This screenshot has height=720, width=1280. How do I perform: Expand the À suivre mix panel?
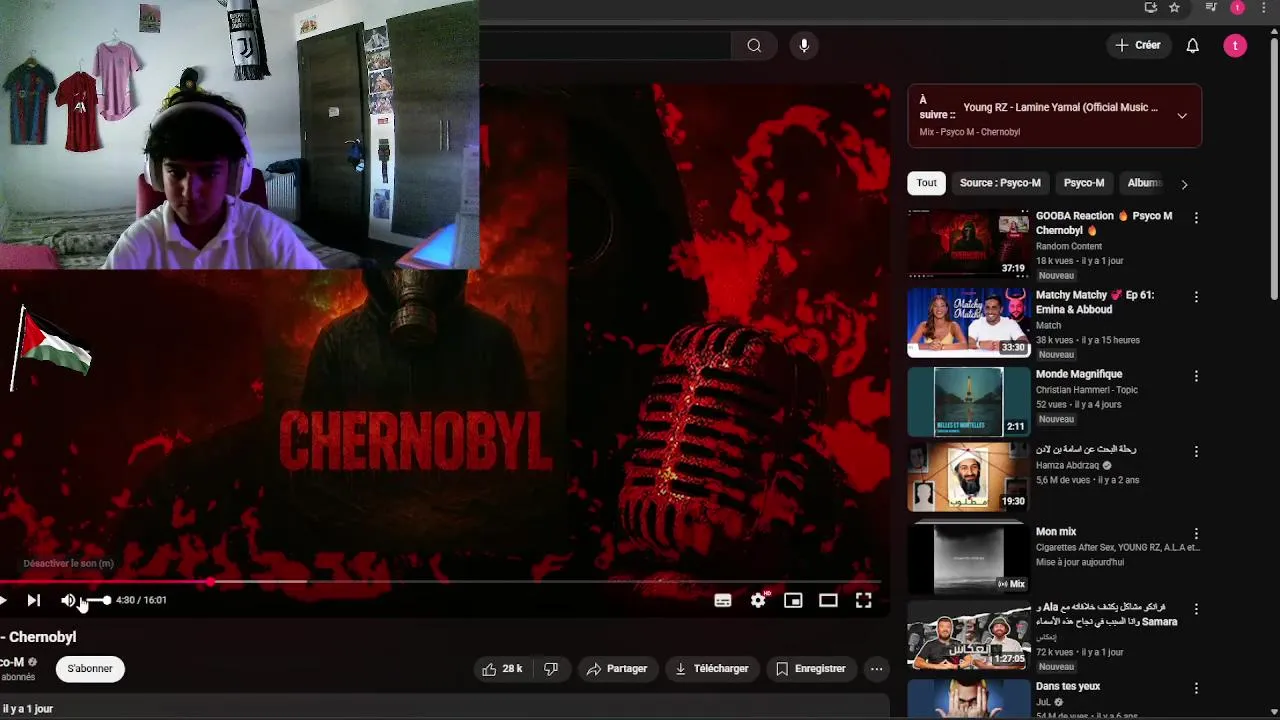pos(1182,116)
